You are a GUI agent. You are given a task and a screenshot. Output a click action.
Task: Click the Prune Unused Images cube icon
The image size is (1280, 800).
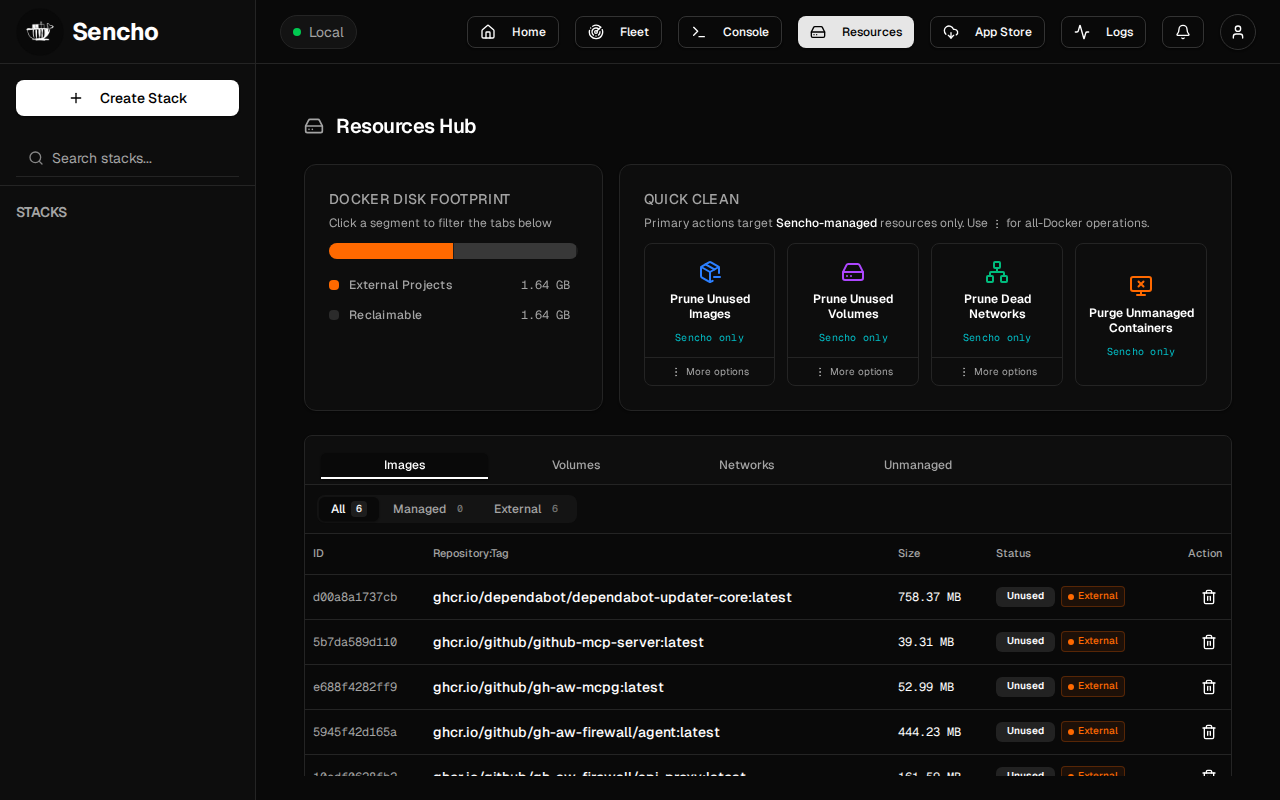click(710, 272)
